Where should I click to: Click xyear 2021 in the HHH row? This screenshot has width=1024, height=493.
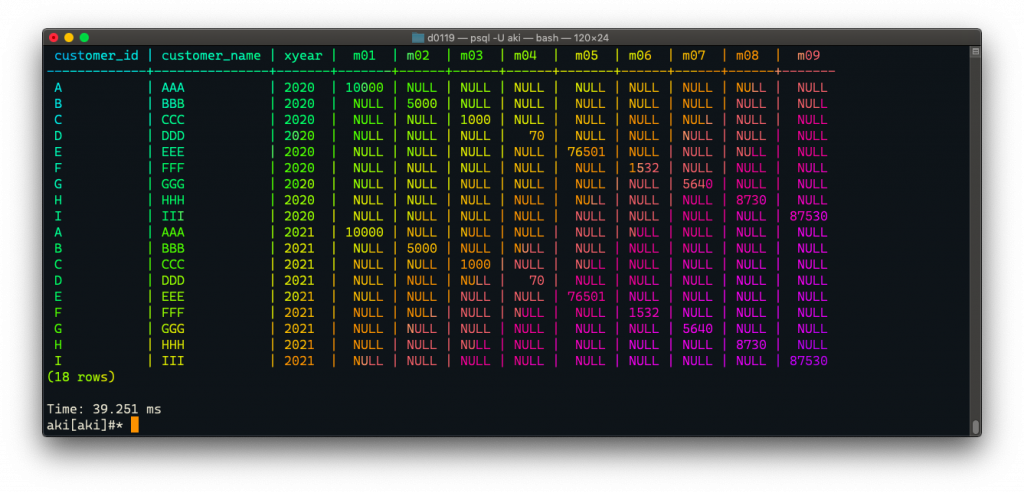click(x=299, y=344)
